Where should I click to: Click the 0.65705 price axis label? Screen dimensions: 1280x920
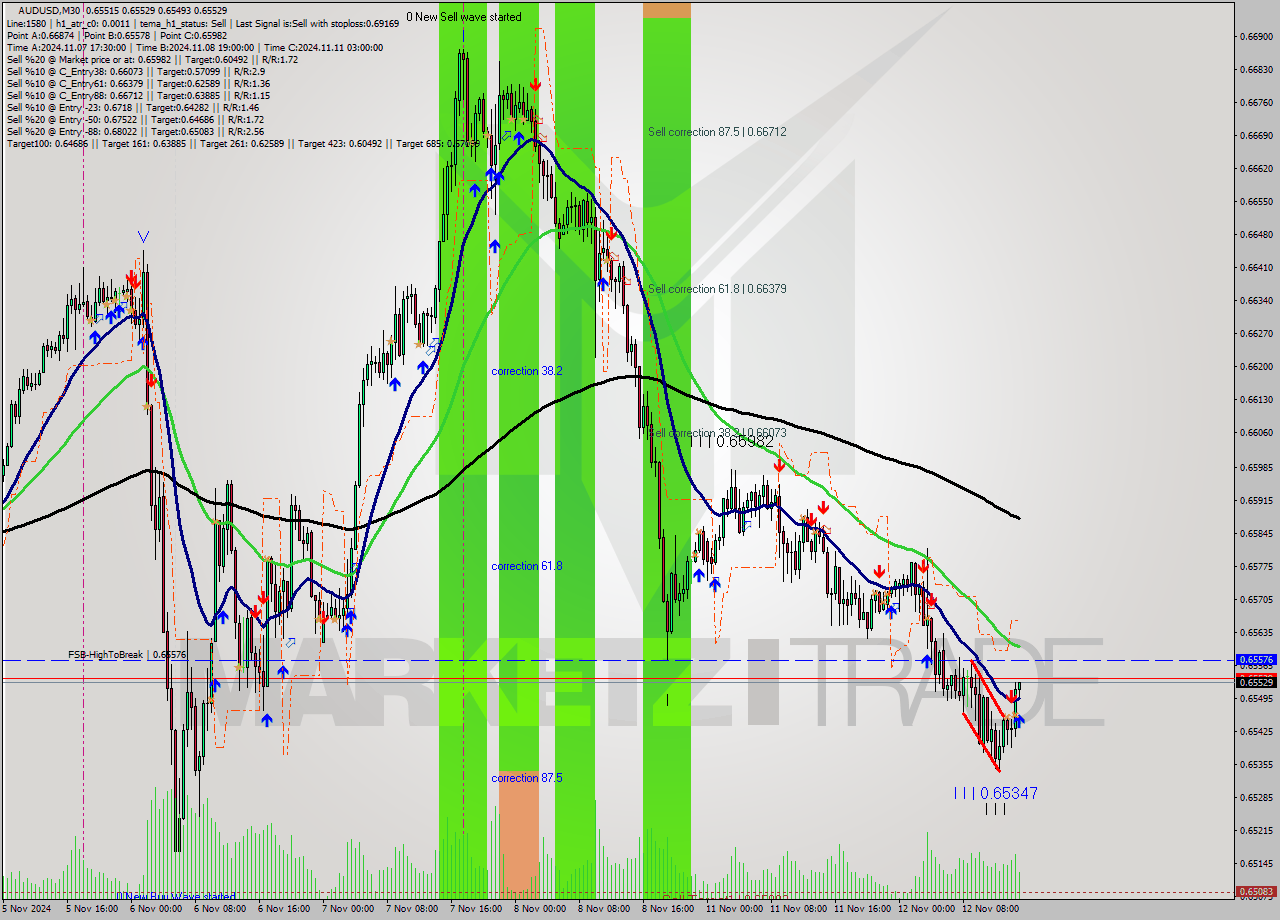(1256, 600)
